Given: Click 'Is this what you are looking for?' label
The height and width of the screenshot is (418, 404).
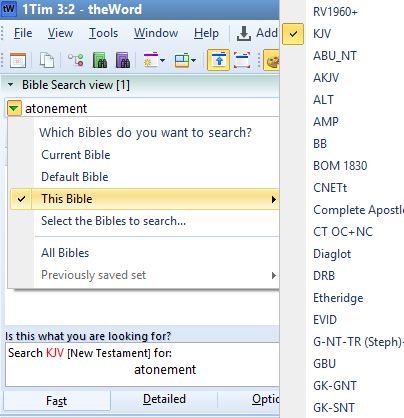Looking at the screenshot, I should click(88, 336).
